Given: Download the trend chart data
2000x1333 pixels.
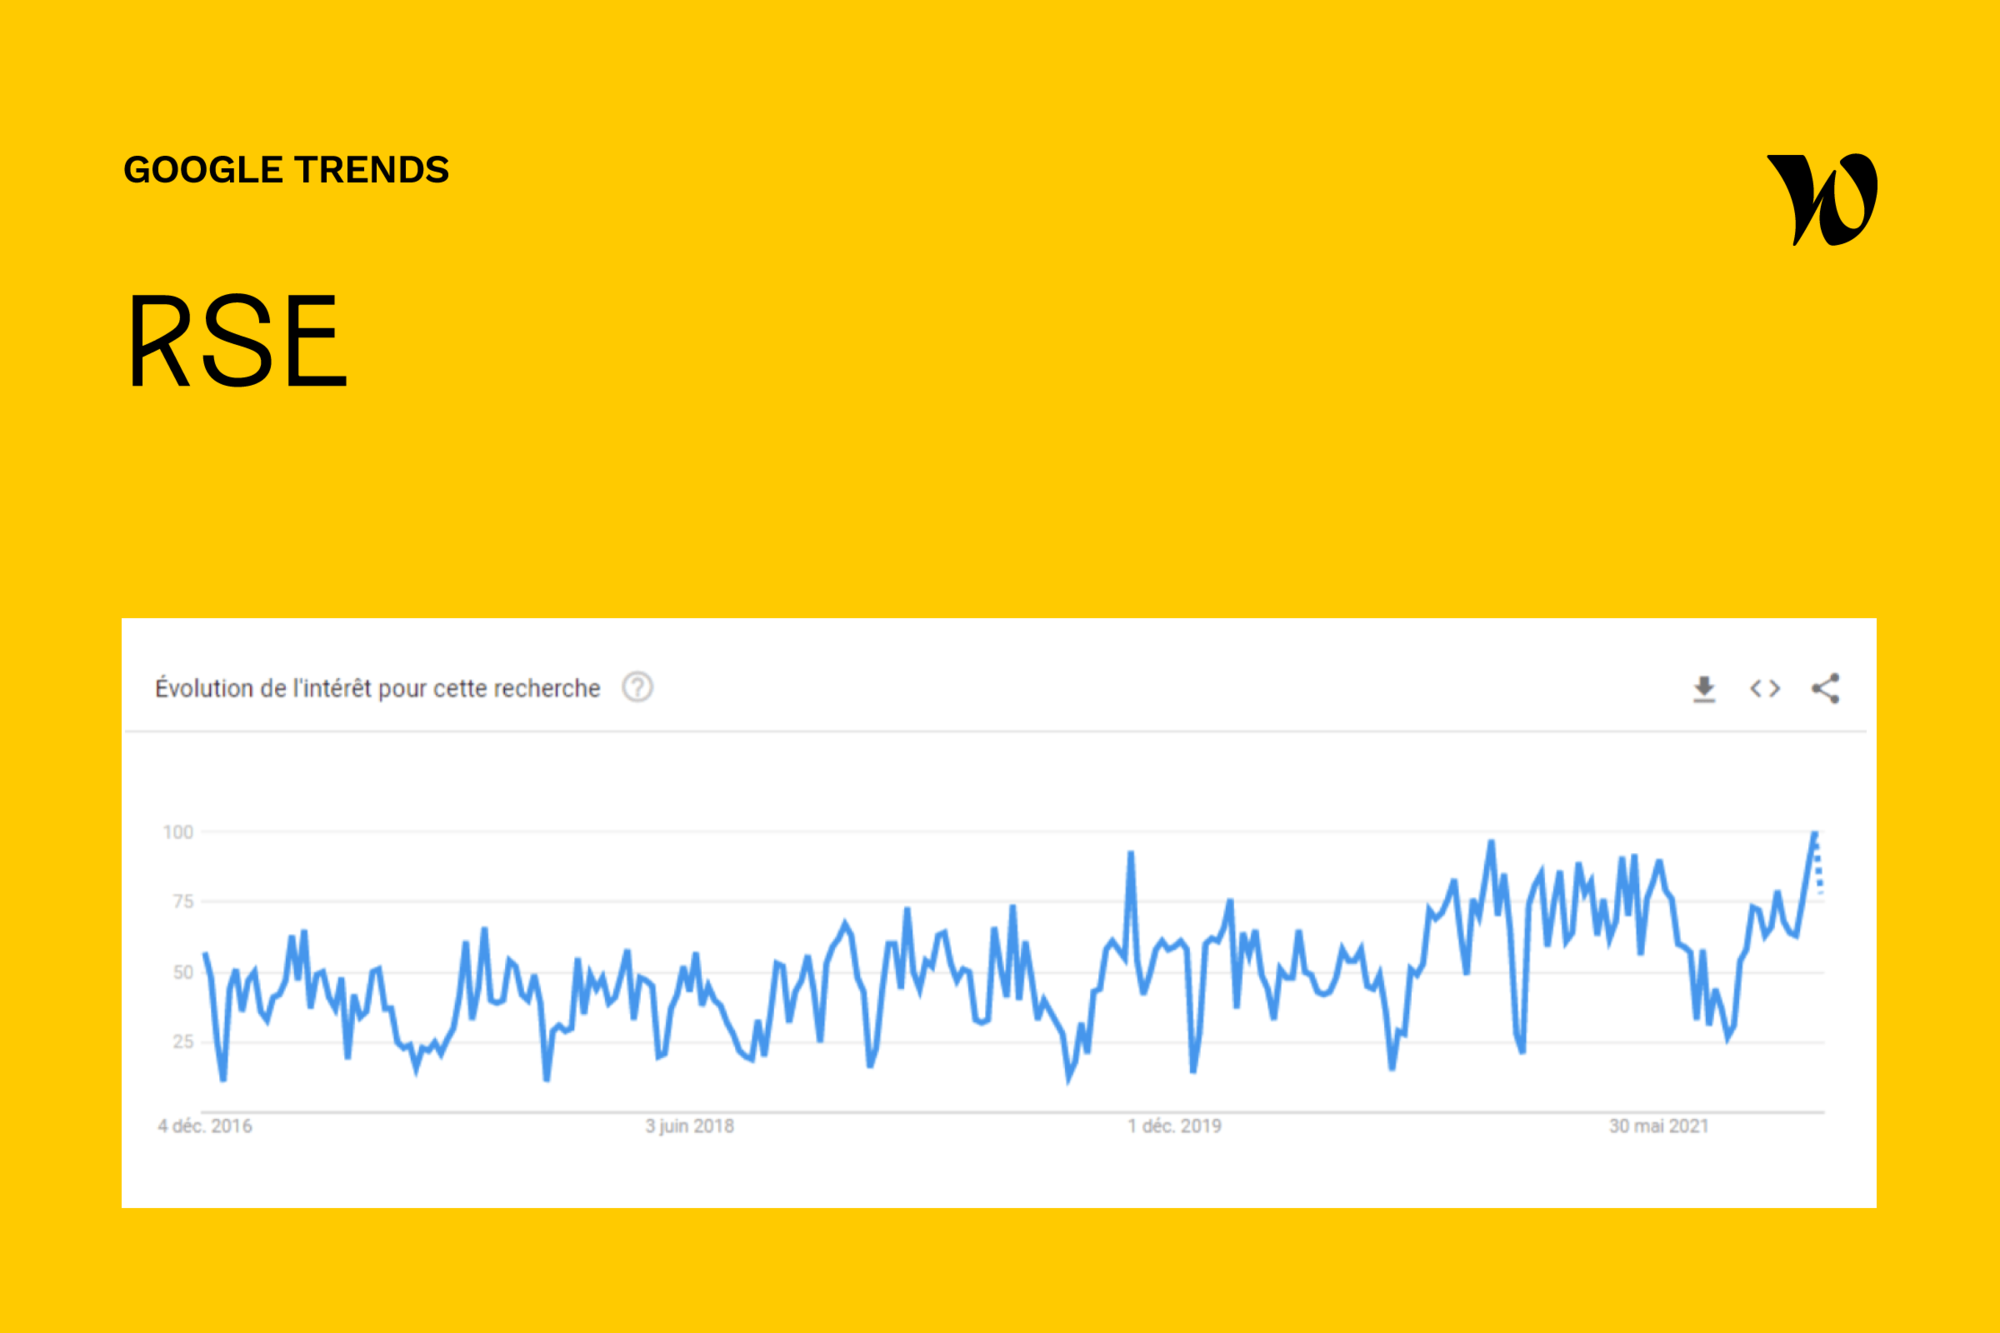Looking at the screenshot, I should point(1704,688).
